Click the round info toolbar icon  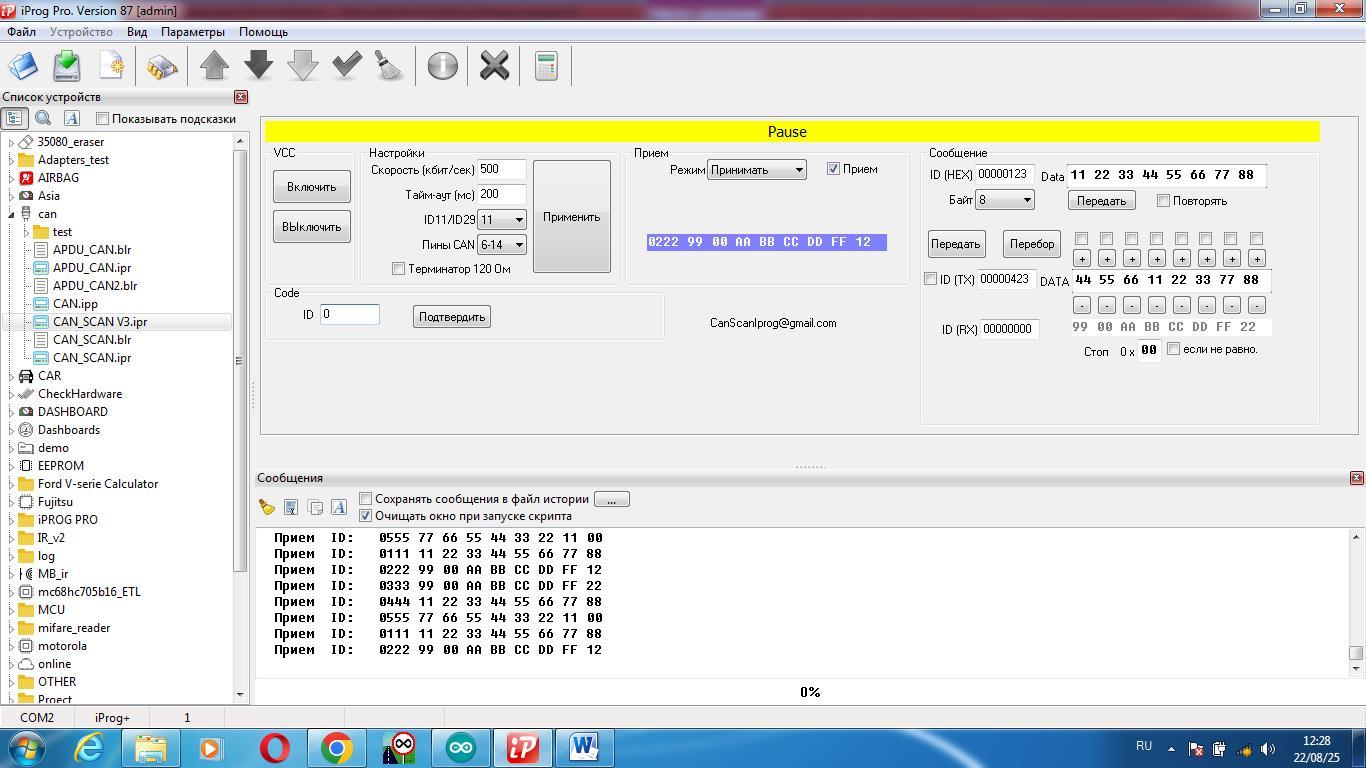442,66
